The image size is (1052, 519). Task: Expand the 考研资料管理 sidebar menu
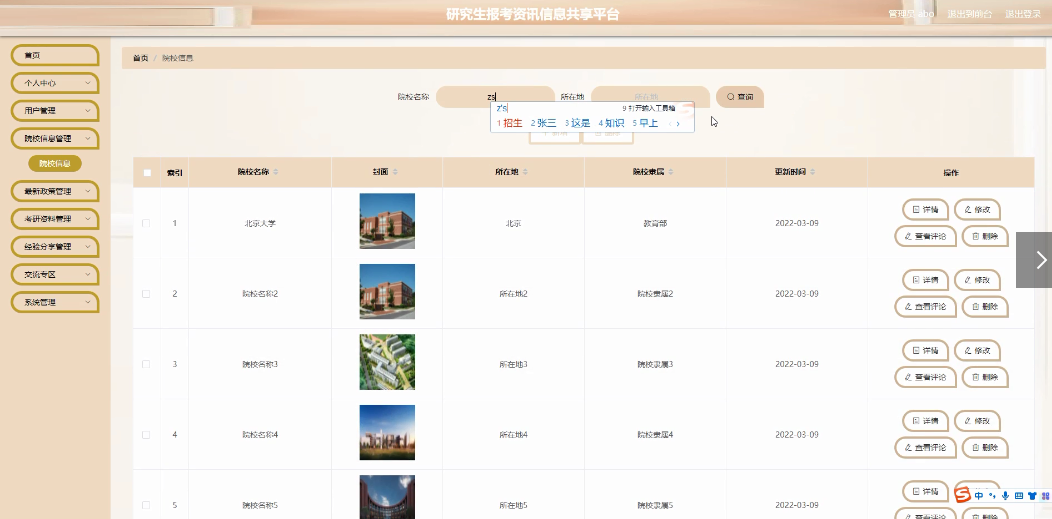55,219
